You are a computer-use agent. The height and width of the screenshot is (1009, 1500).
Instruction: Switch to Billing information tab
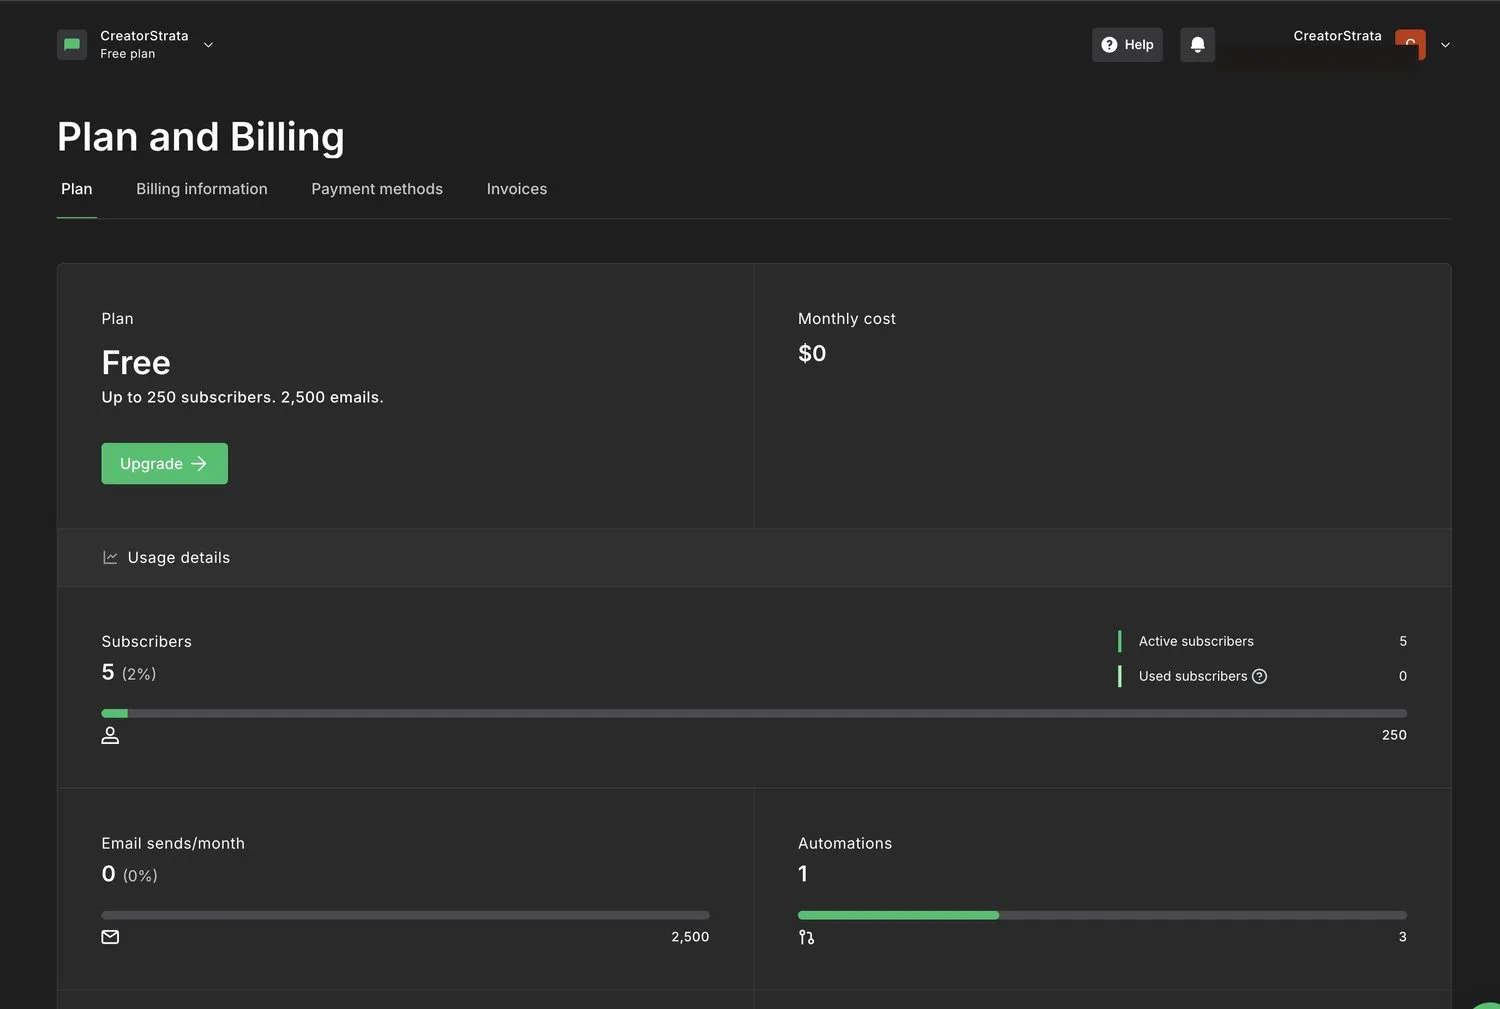click(x=202, y=189)
